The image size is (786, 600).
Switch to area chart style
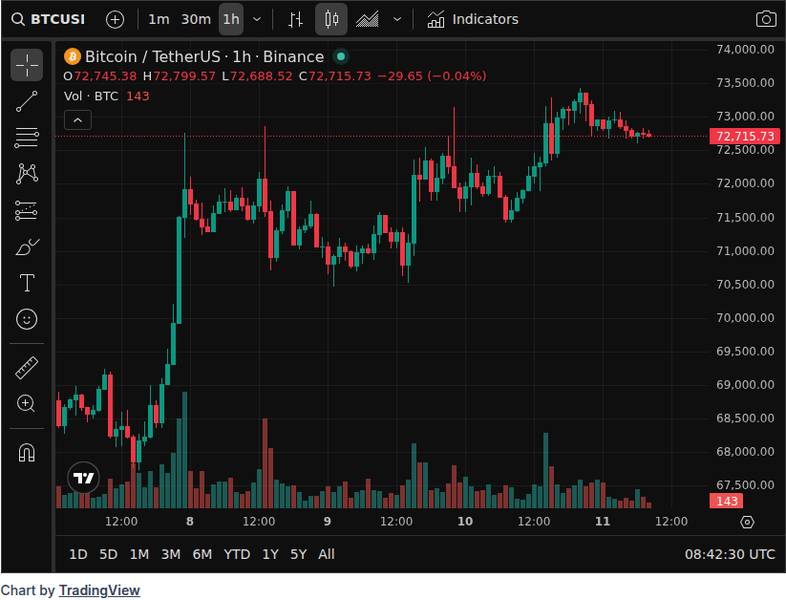pos(367,20)
